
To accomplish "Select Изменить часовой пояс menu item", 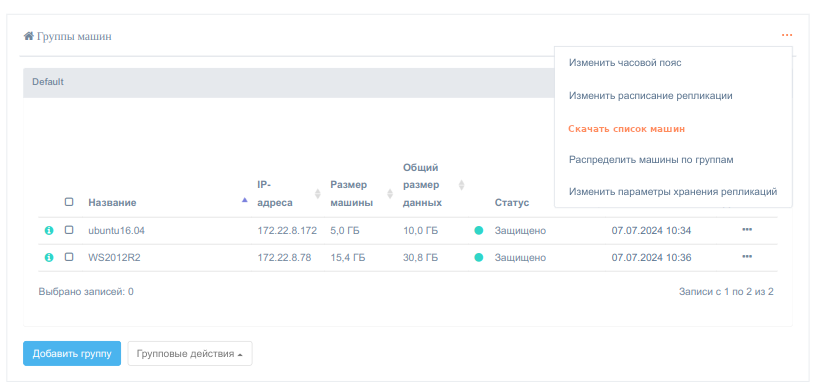I will click(625, 63).
